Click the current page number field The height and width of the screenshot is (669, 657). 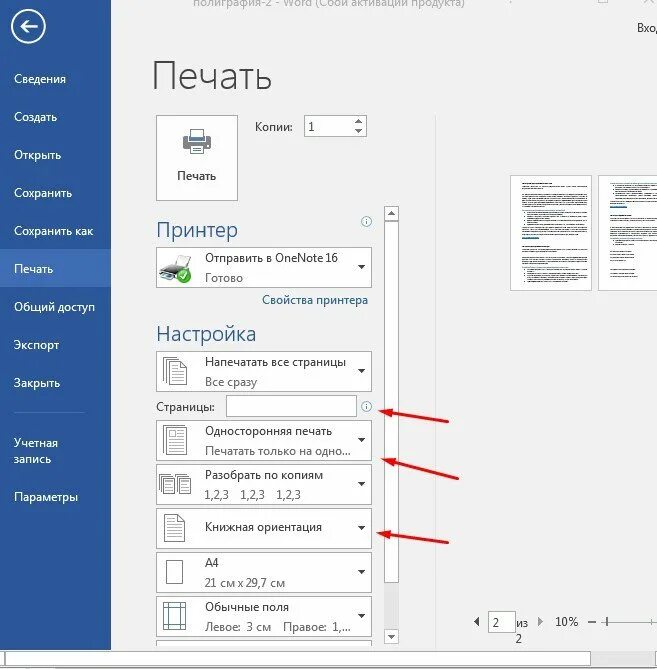(502, 622)
